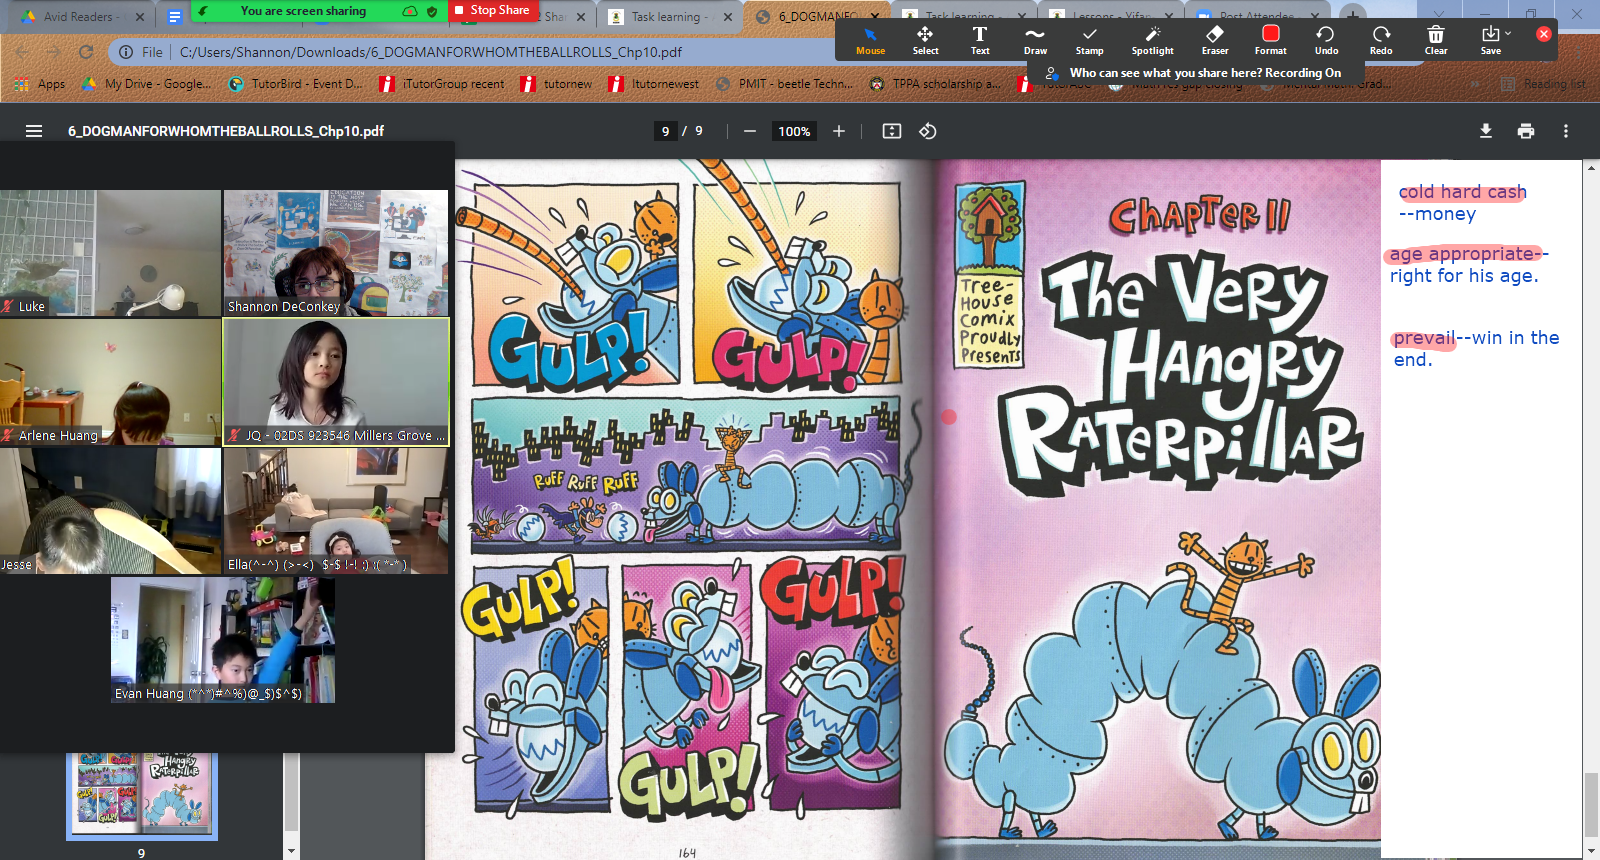Screen dimensions: 1600x860
Task: Open the red Format color options
Action: [x=1271, y=40]
